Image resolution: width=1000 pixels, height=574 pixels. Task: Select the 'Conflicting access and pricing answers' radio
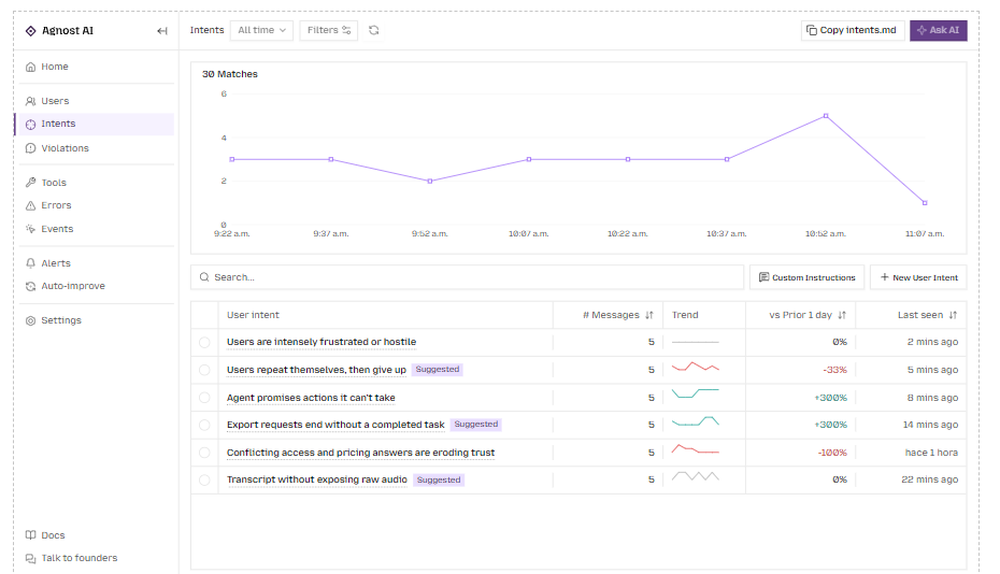[204, 453]
